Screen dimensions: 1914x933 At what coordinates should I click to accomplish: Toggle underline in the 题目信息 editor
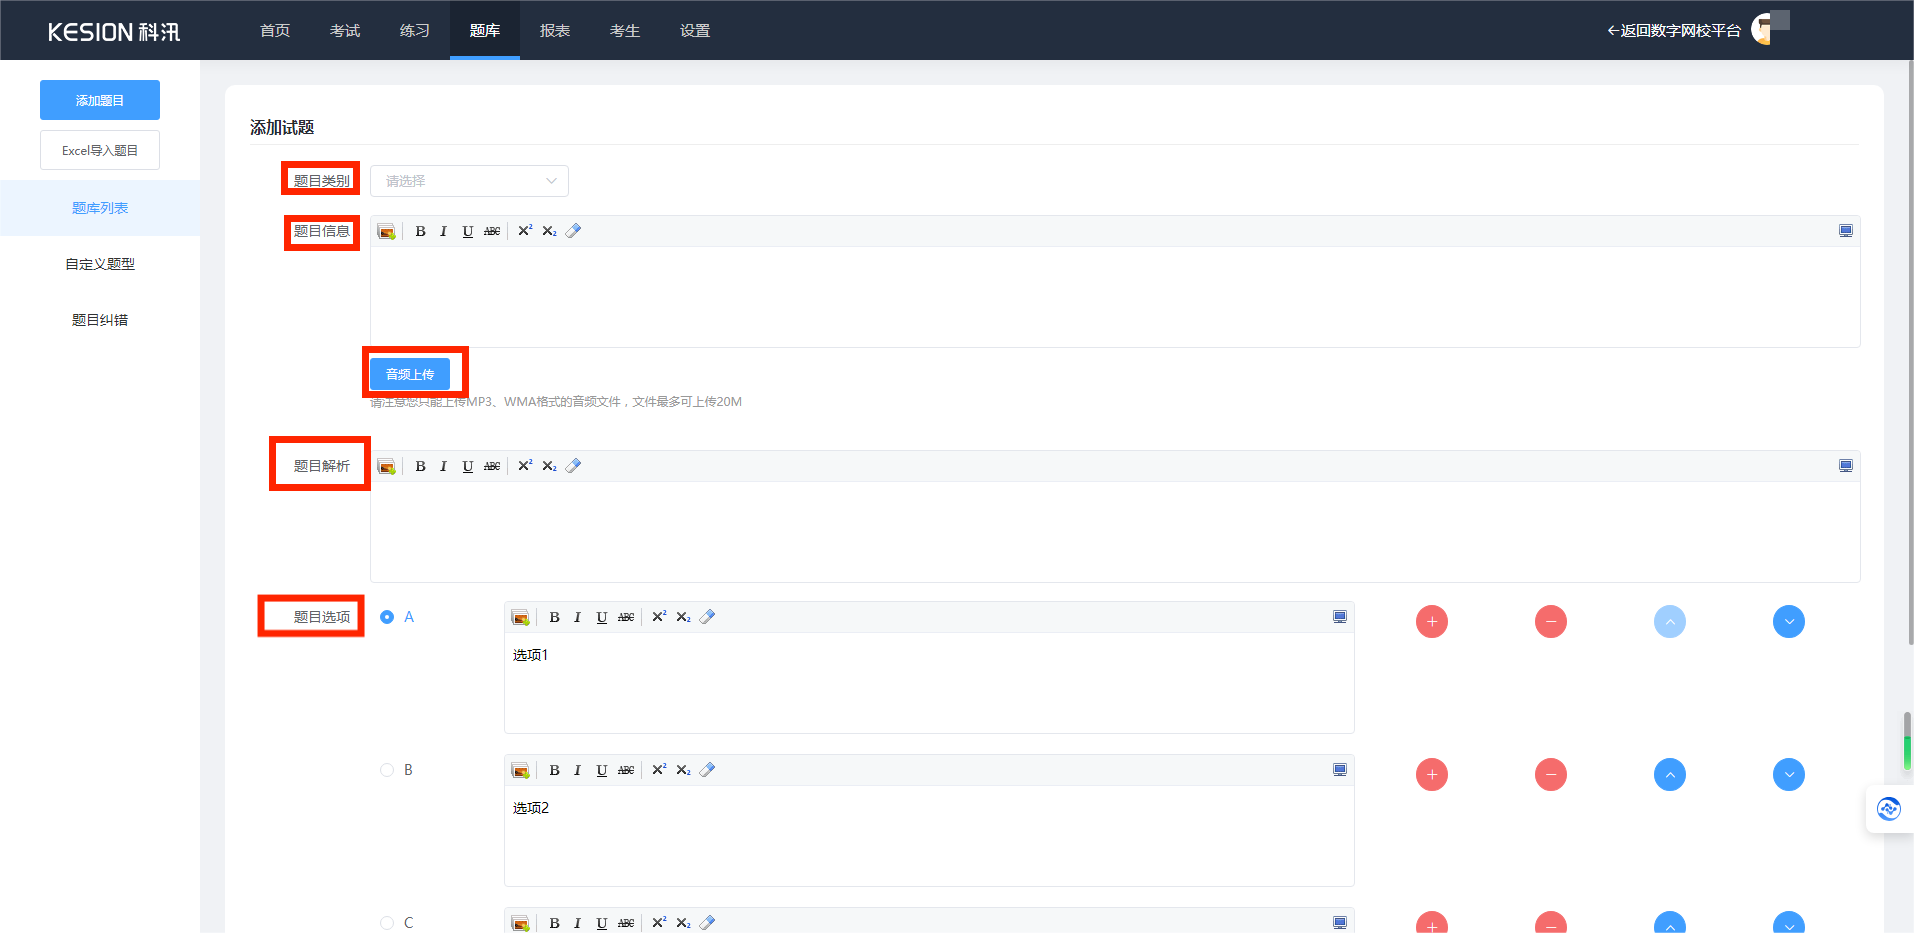pyautogui.click(x=467, y=231)
